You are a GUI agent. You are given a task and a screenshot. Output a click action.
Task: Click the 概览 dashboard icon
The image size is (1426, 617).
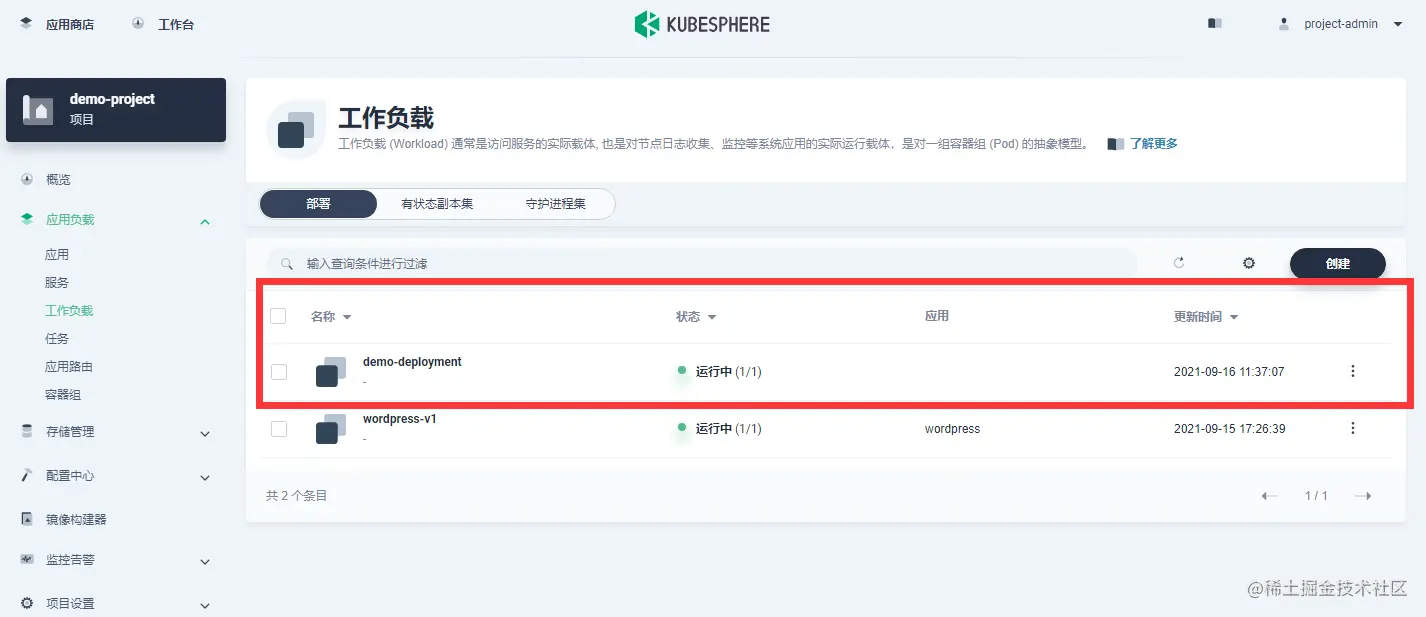click(27, 179)
